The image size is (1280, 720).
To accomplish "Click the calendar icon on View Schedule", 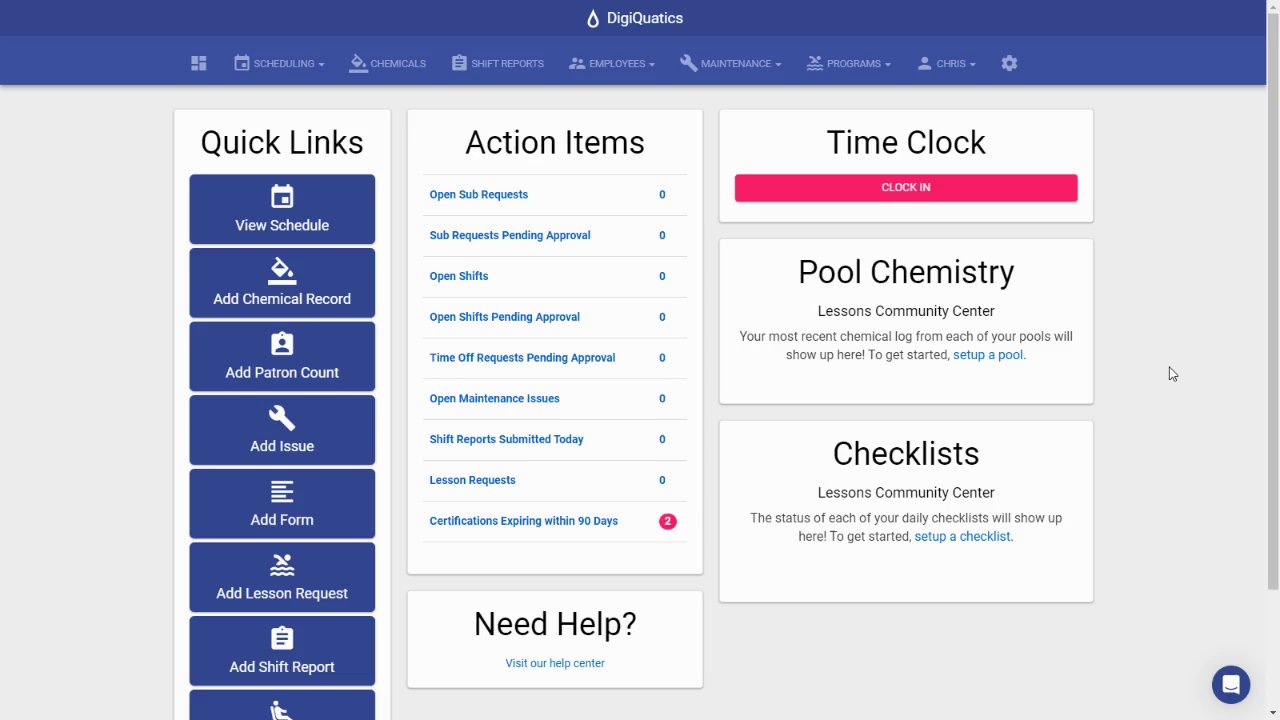I will (282, 197).
